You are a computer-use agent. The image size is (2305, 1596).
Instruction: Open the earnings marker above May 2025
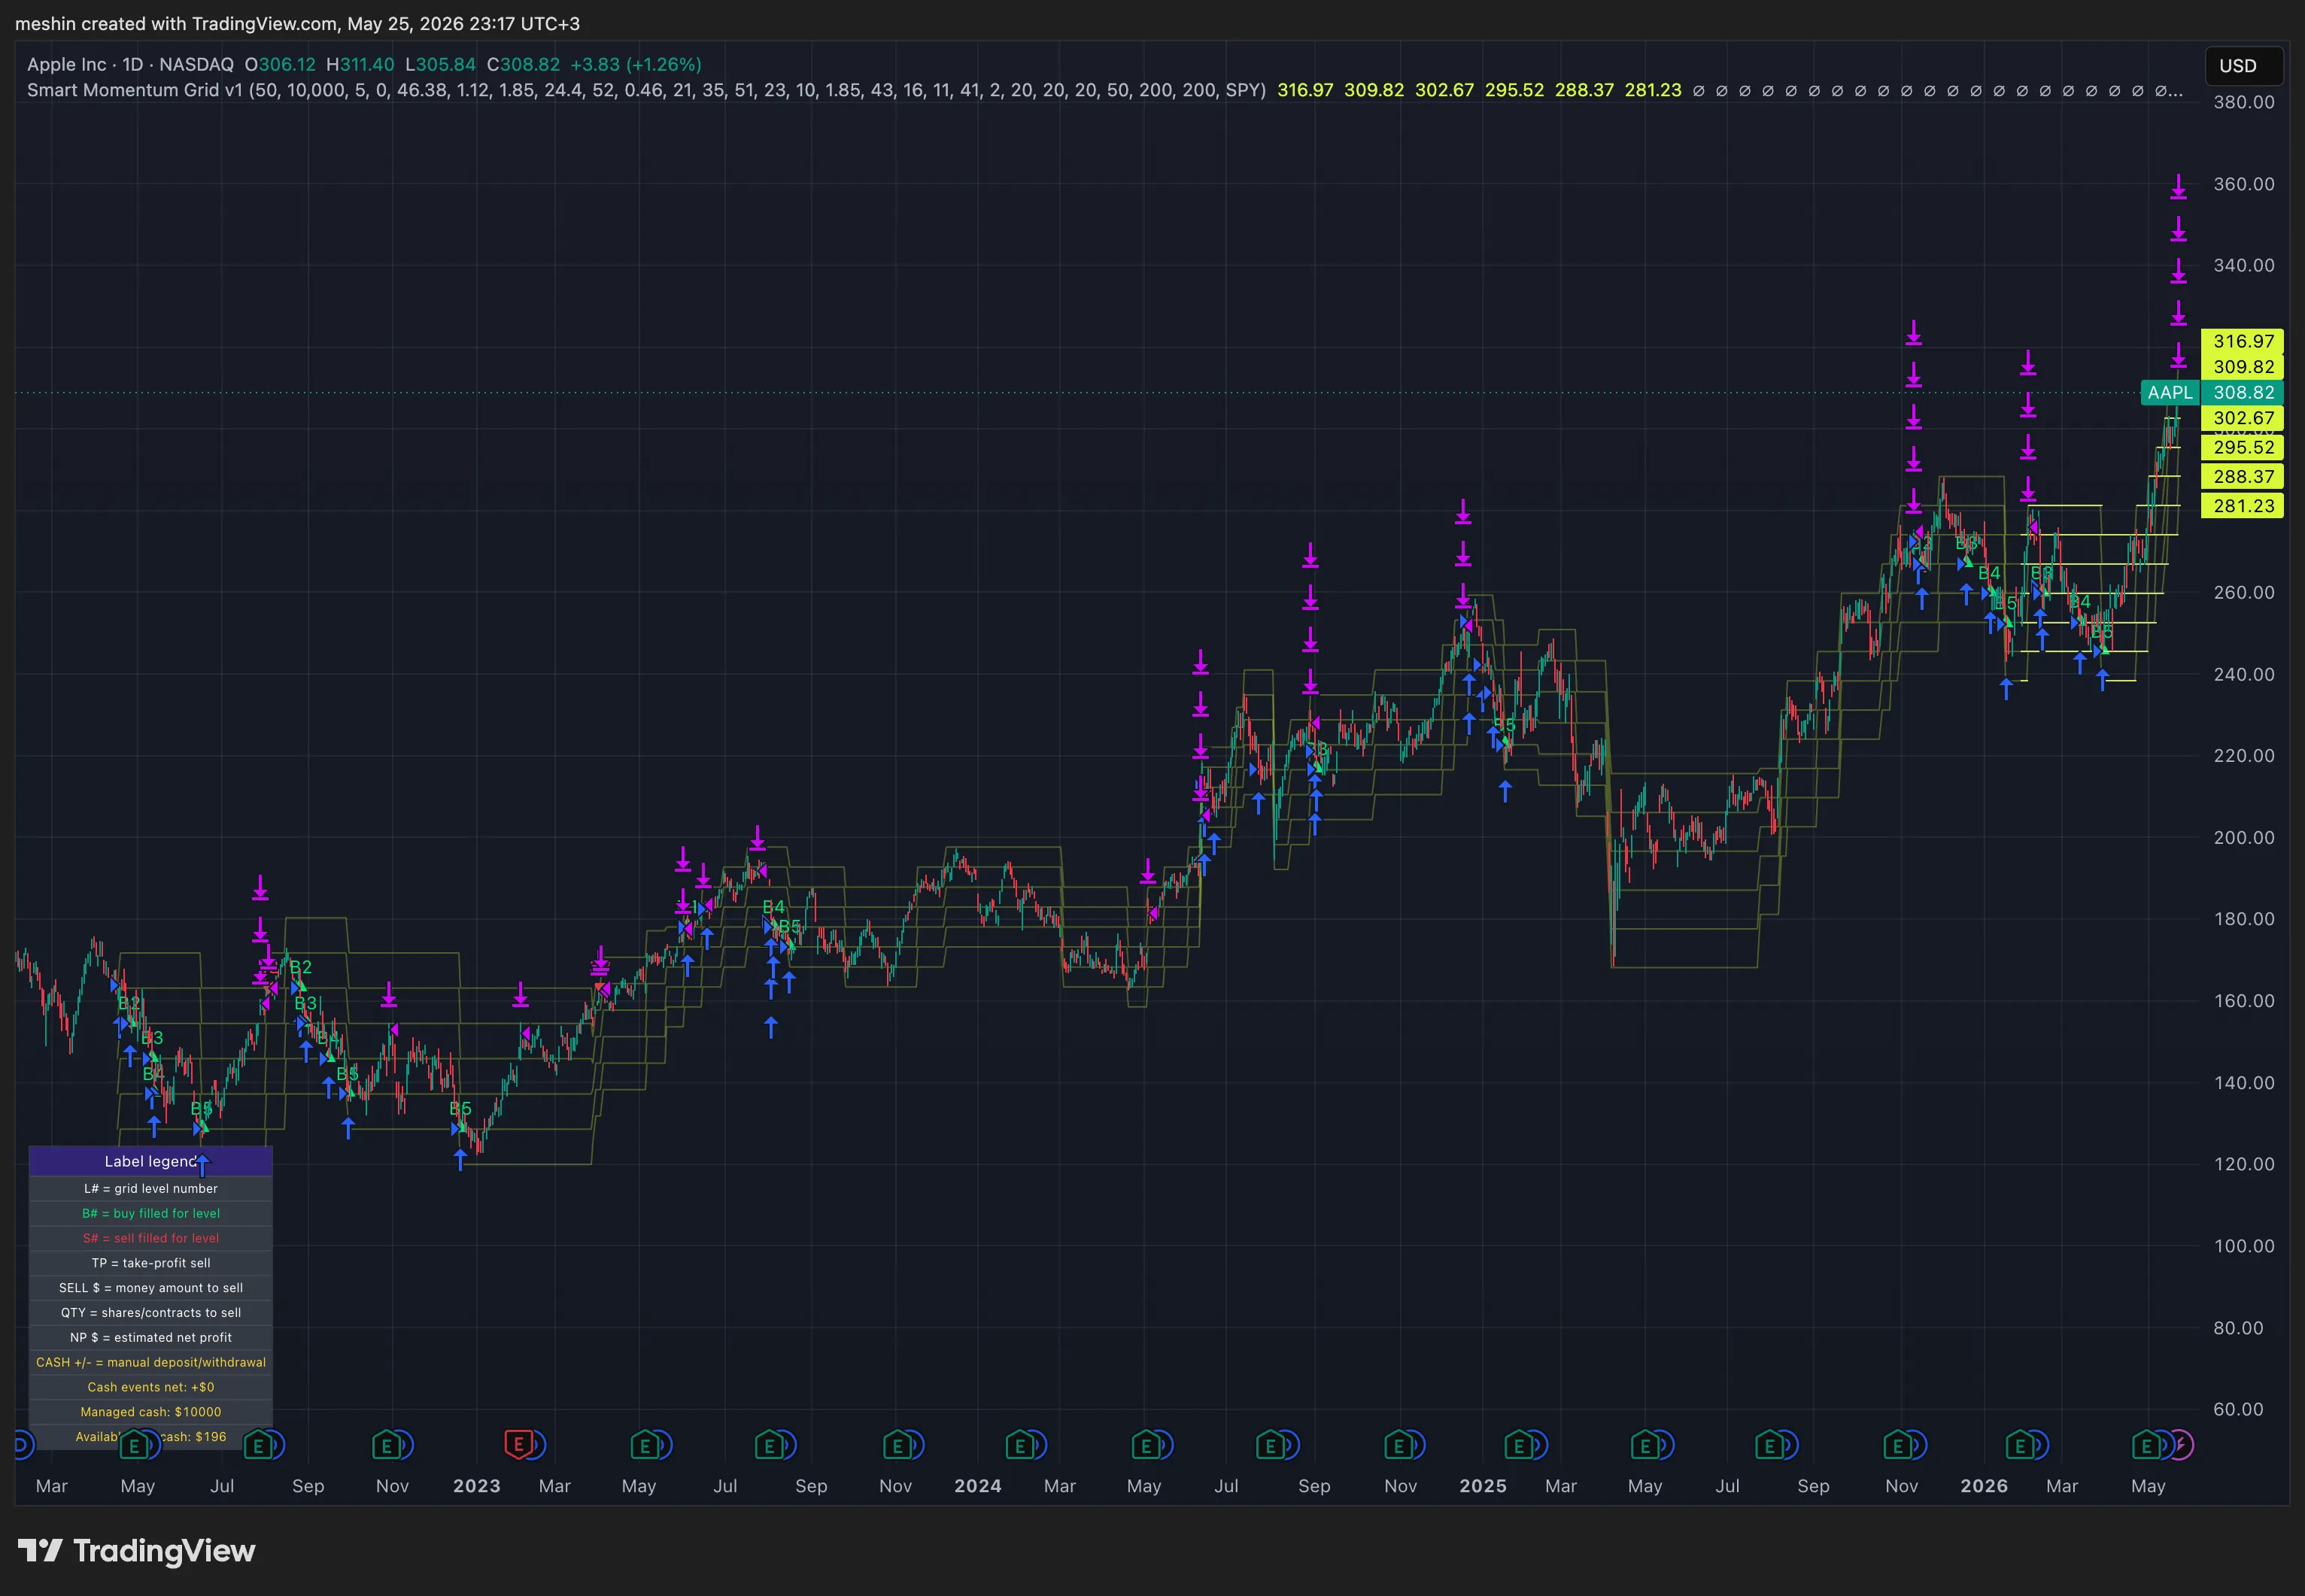pyautogui.click(x=1645, y=1445)
